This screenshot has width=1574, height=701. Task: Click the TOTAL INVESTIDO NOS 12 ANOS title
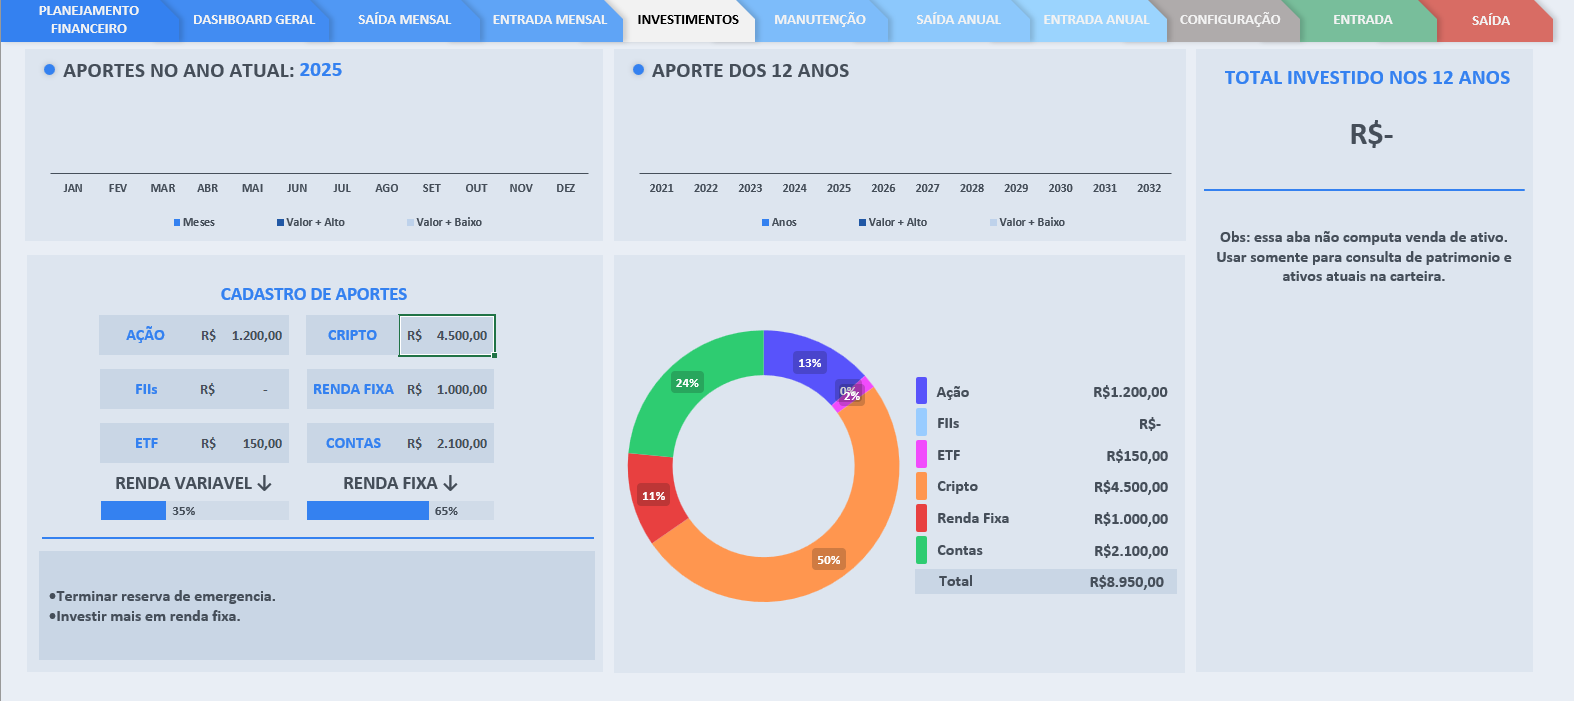[1367, 78]
